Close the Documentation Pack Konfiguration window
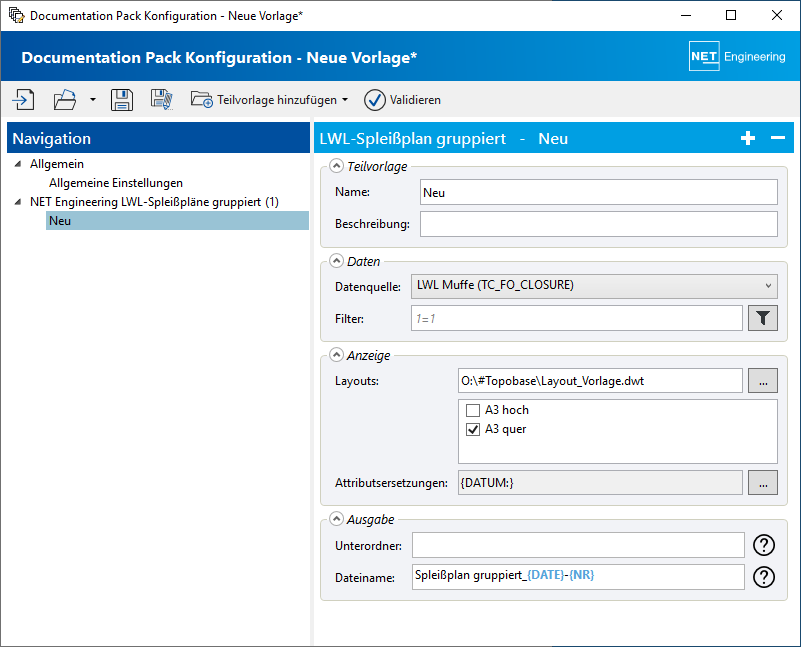This screenshot has height=647, width=801. tap(776, 15)
